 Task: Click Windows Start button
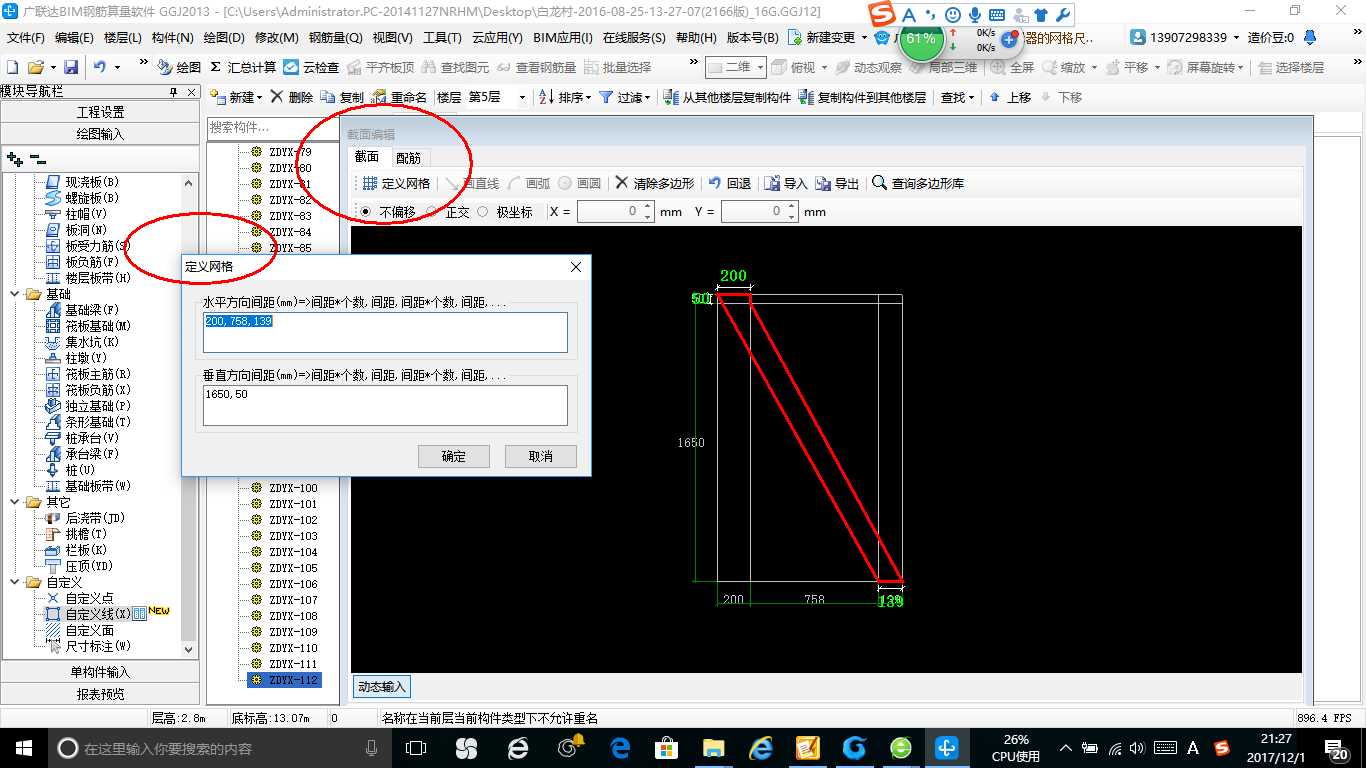[x=23, y=747]
